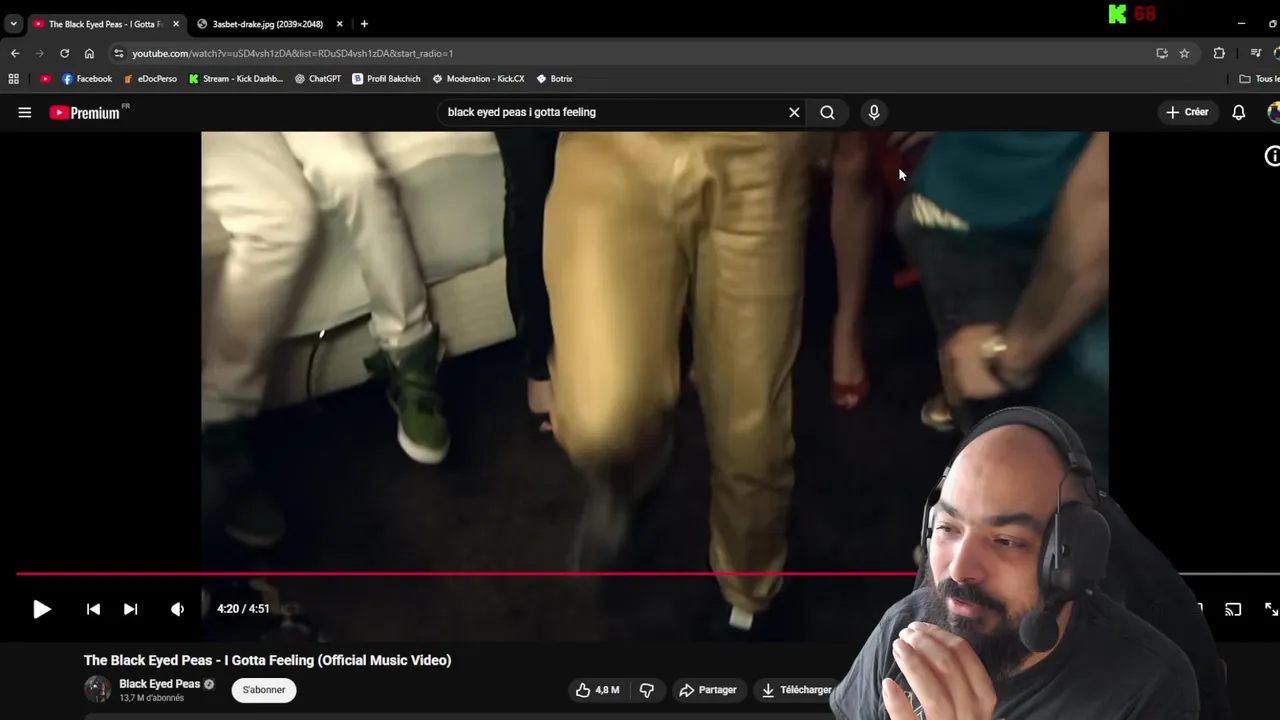Image resolution: width=1280 pixels, height=720 pixels.
Task: Subscribe using the S'abonner button
Action: coord(264,690)
